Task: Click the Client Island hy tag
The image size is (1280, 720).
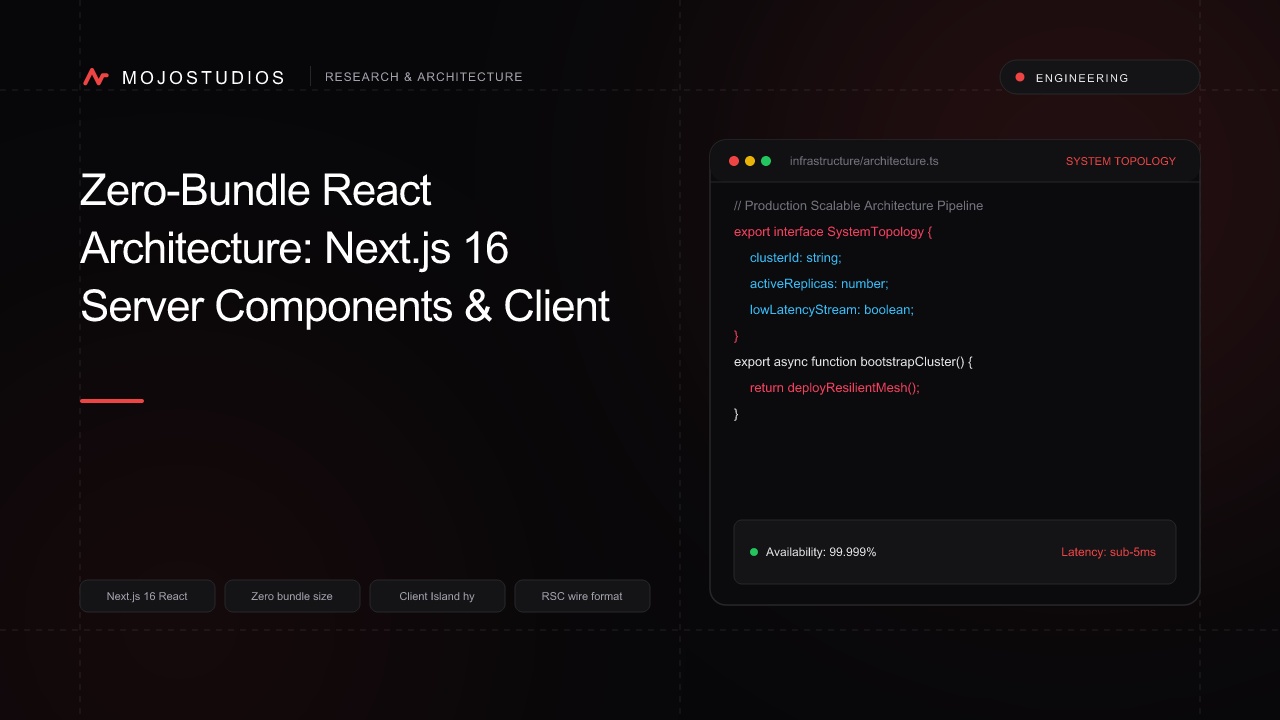Action: tap(437, 596)
